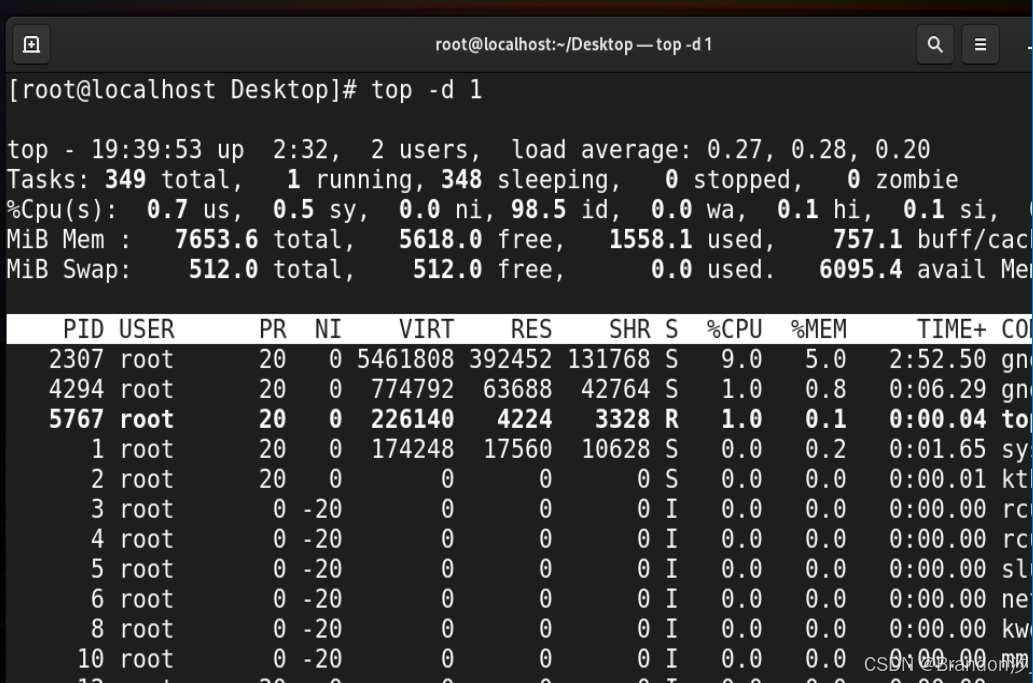Open a new terminal tab
The width and height of the screenshot is (1033, 683).
coord(31,44)
